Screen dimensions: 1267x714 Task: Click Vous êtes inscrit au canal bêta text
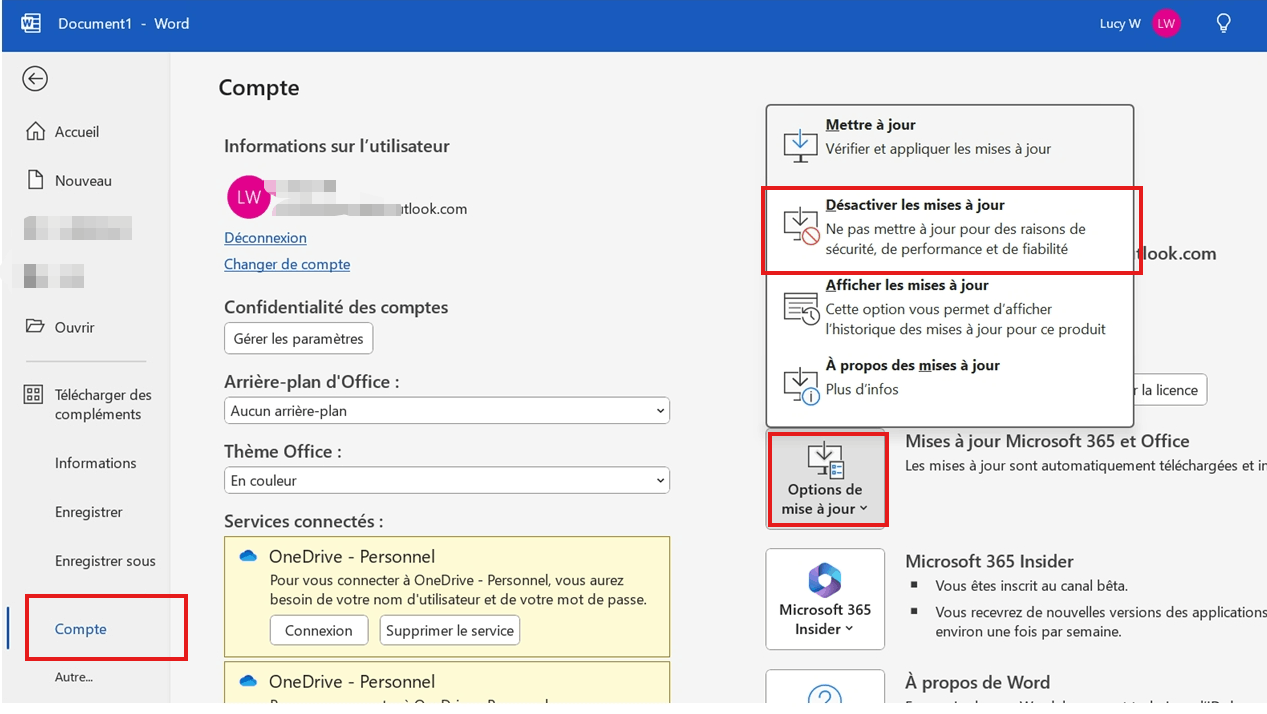tap(1034, 586)
